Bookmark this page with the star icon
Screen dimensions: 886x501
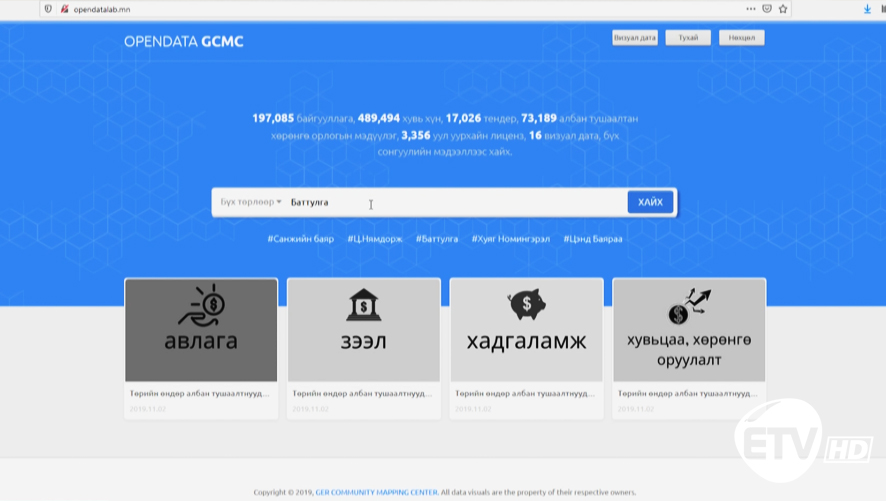783,9
